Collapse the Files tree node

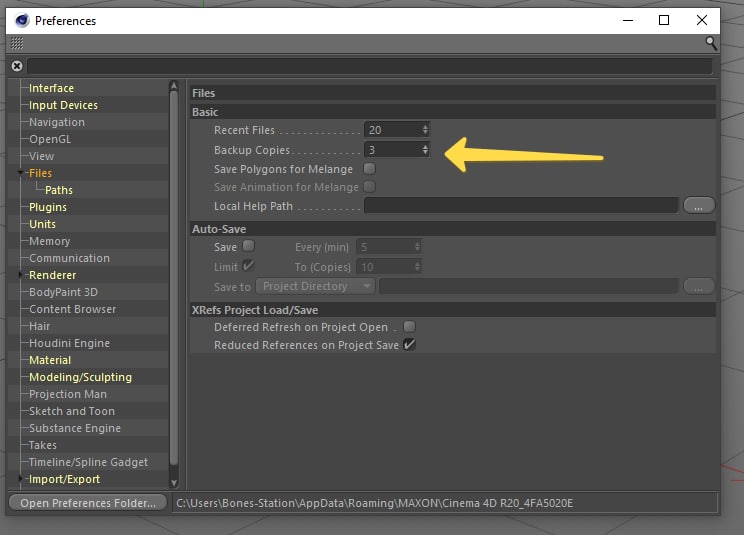tap(20, 173)
